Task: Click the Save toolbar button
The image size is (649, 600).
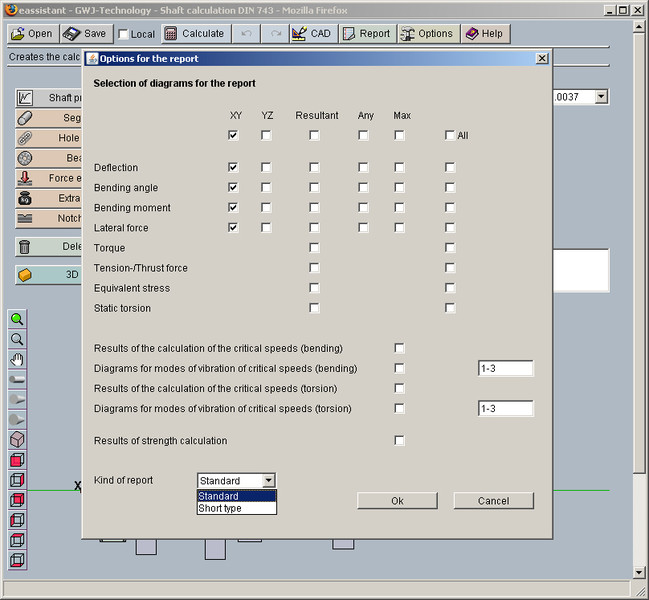Action: pyautogui.click(x=85, y=33)
